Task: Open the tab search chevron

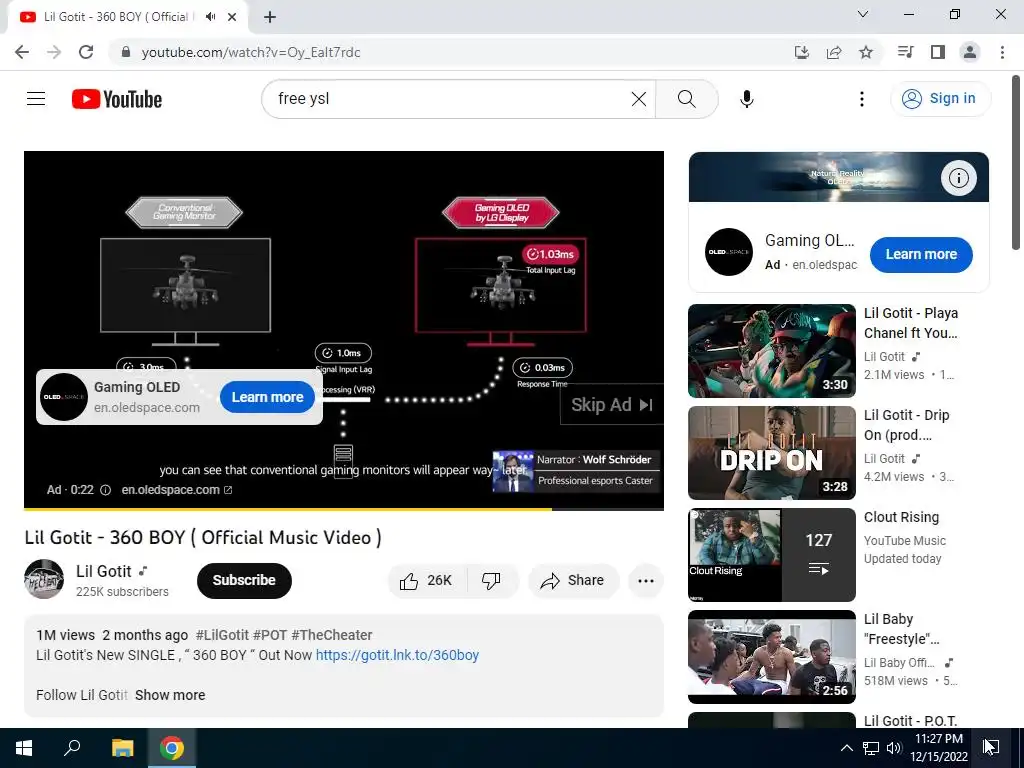Action: [863, 14]
